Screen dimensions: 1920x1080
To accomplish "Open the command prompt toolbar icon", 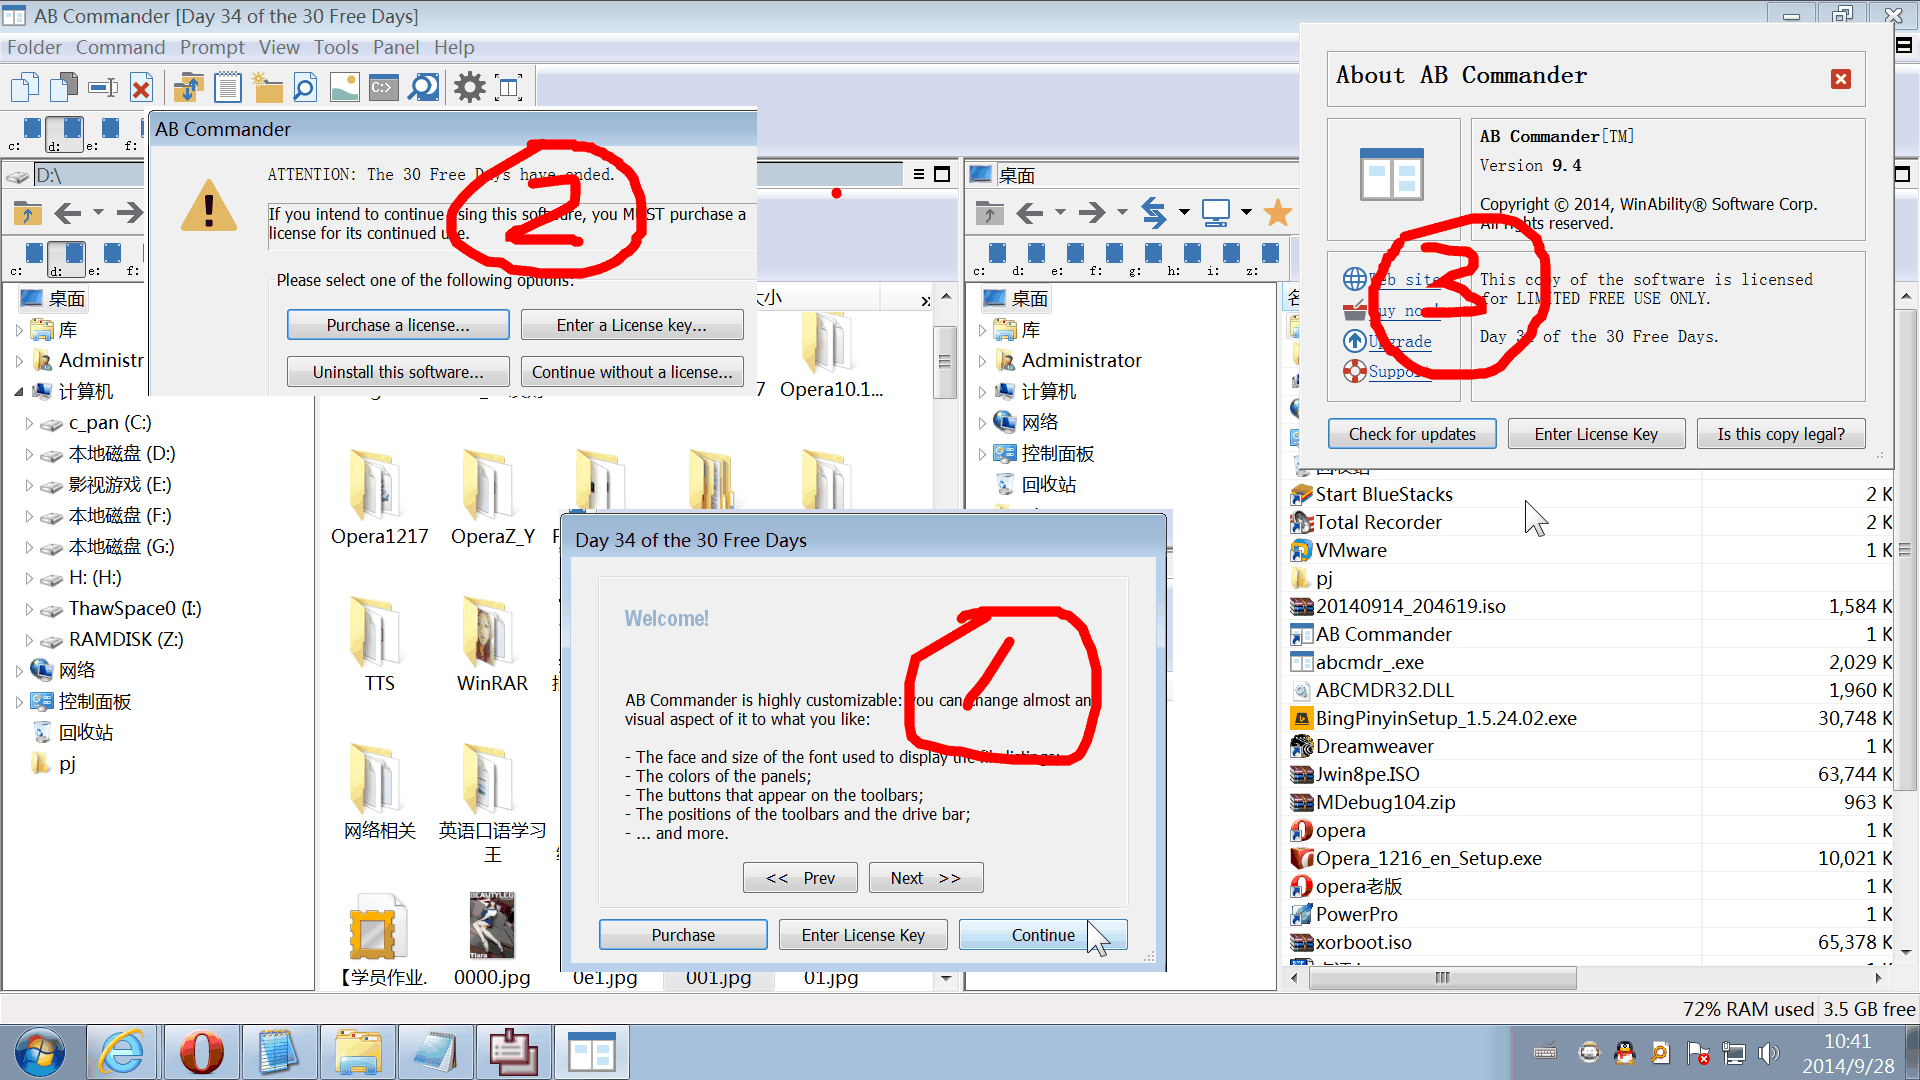I will coord(383,88).
